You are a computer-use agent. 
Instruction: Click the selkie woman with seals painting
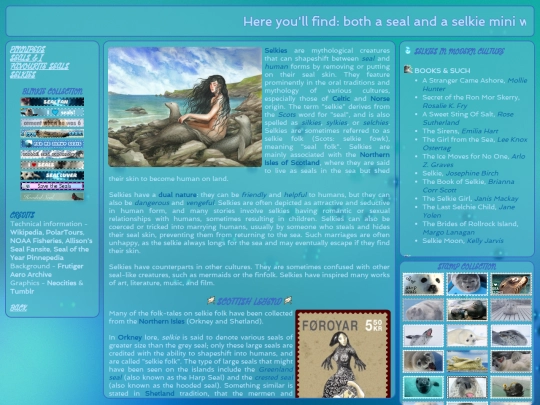coord(185,107)
